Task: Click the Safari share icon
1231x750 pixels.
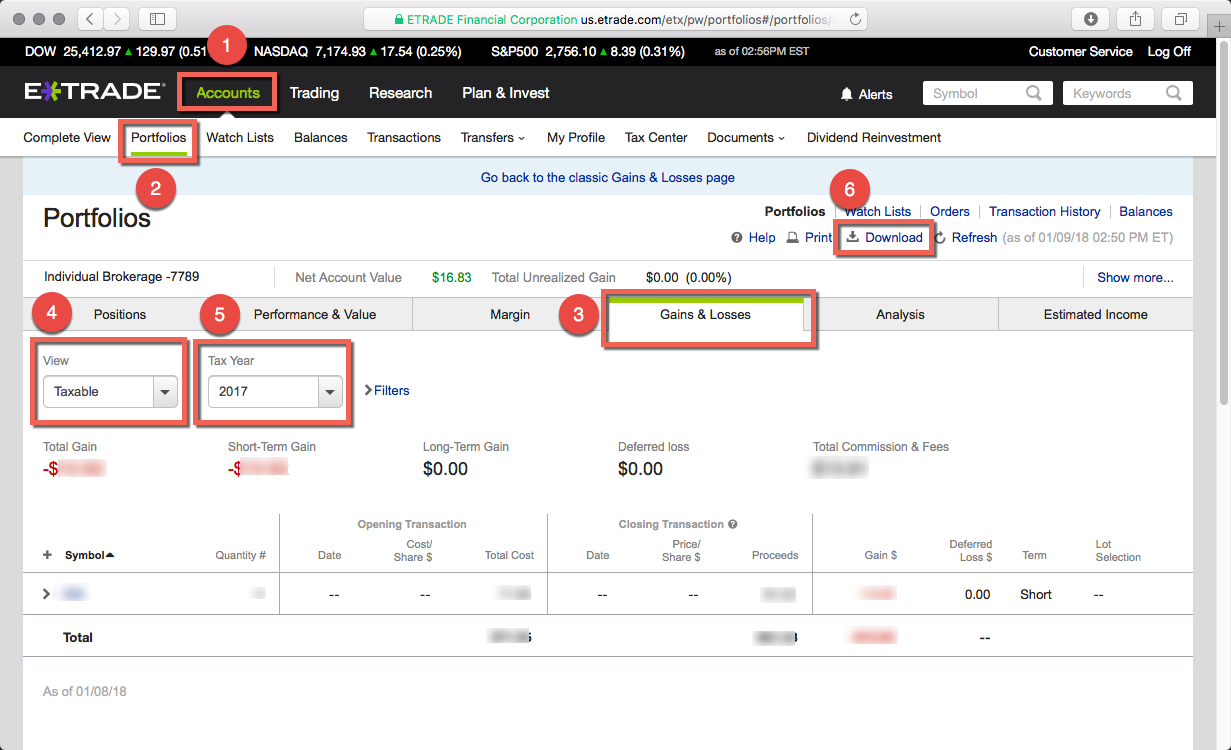Action: click(x=1135, y=18)
